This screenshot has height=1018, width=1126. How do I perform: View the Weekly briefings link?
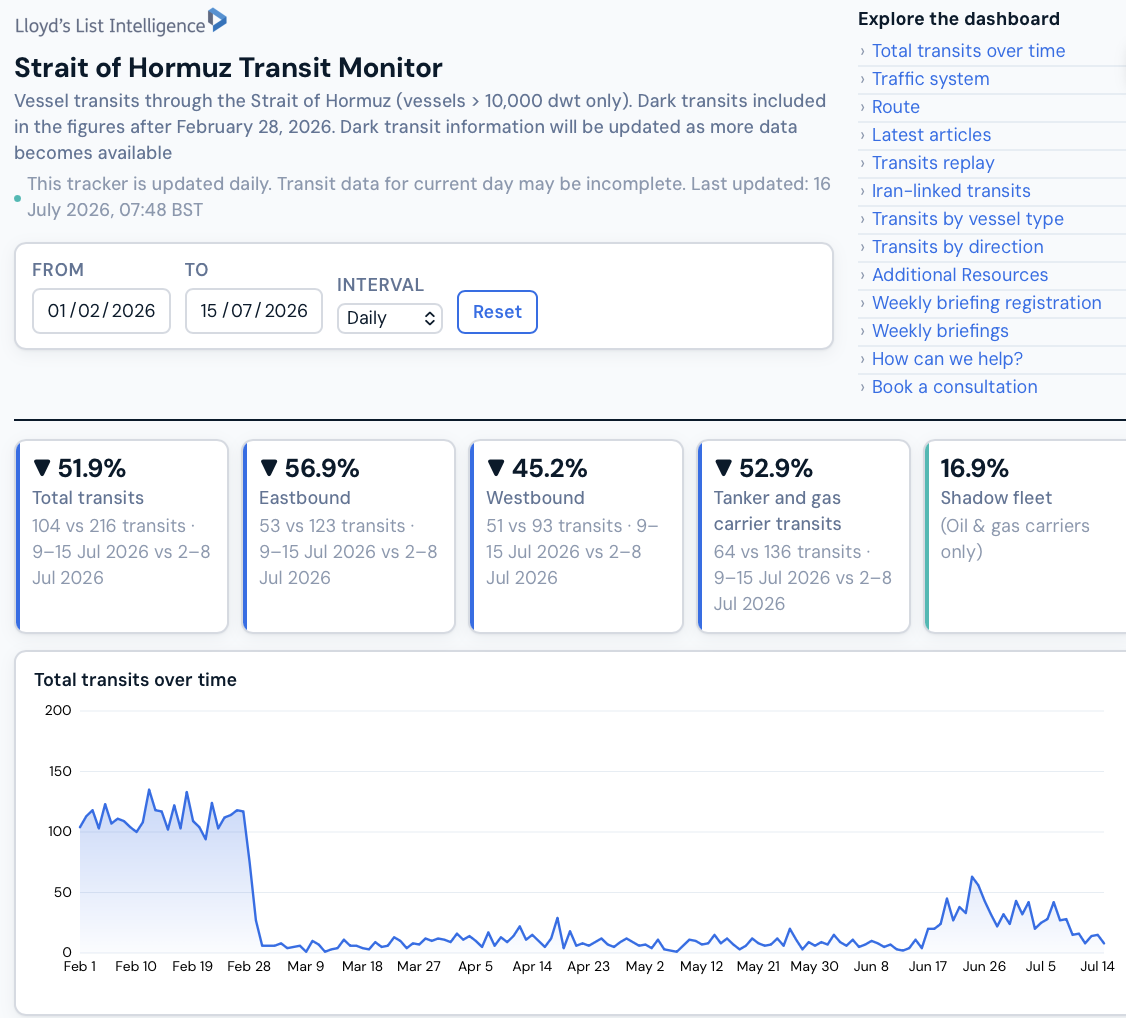[x=940, y=331]
